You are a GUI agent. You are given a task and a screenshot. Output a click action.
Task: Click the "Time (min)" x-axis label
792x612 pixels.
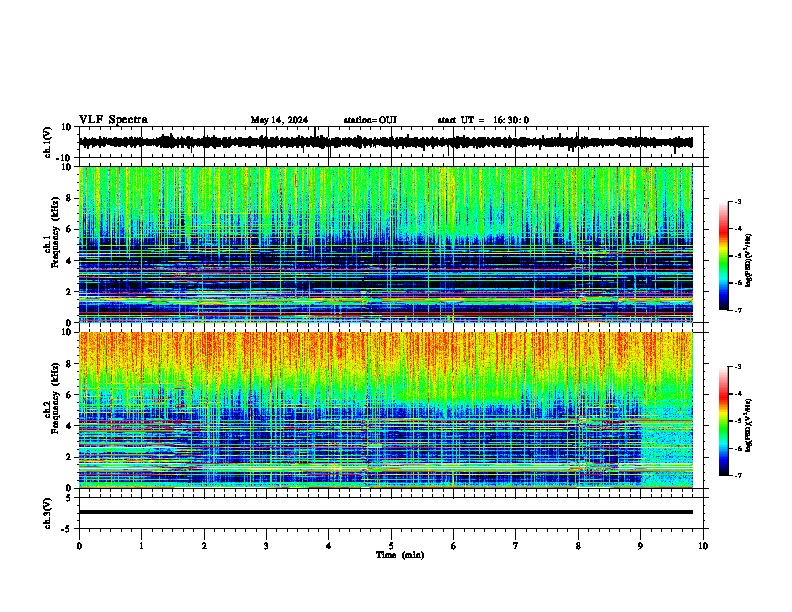(400, 555)
